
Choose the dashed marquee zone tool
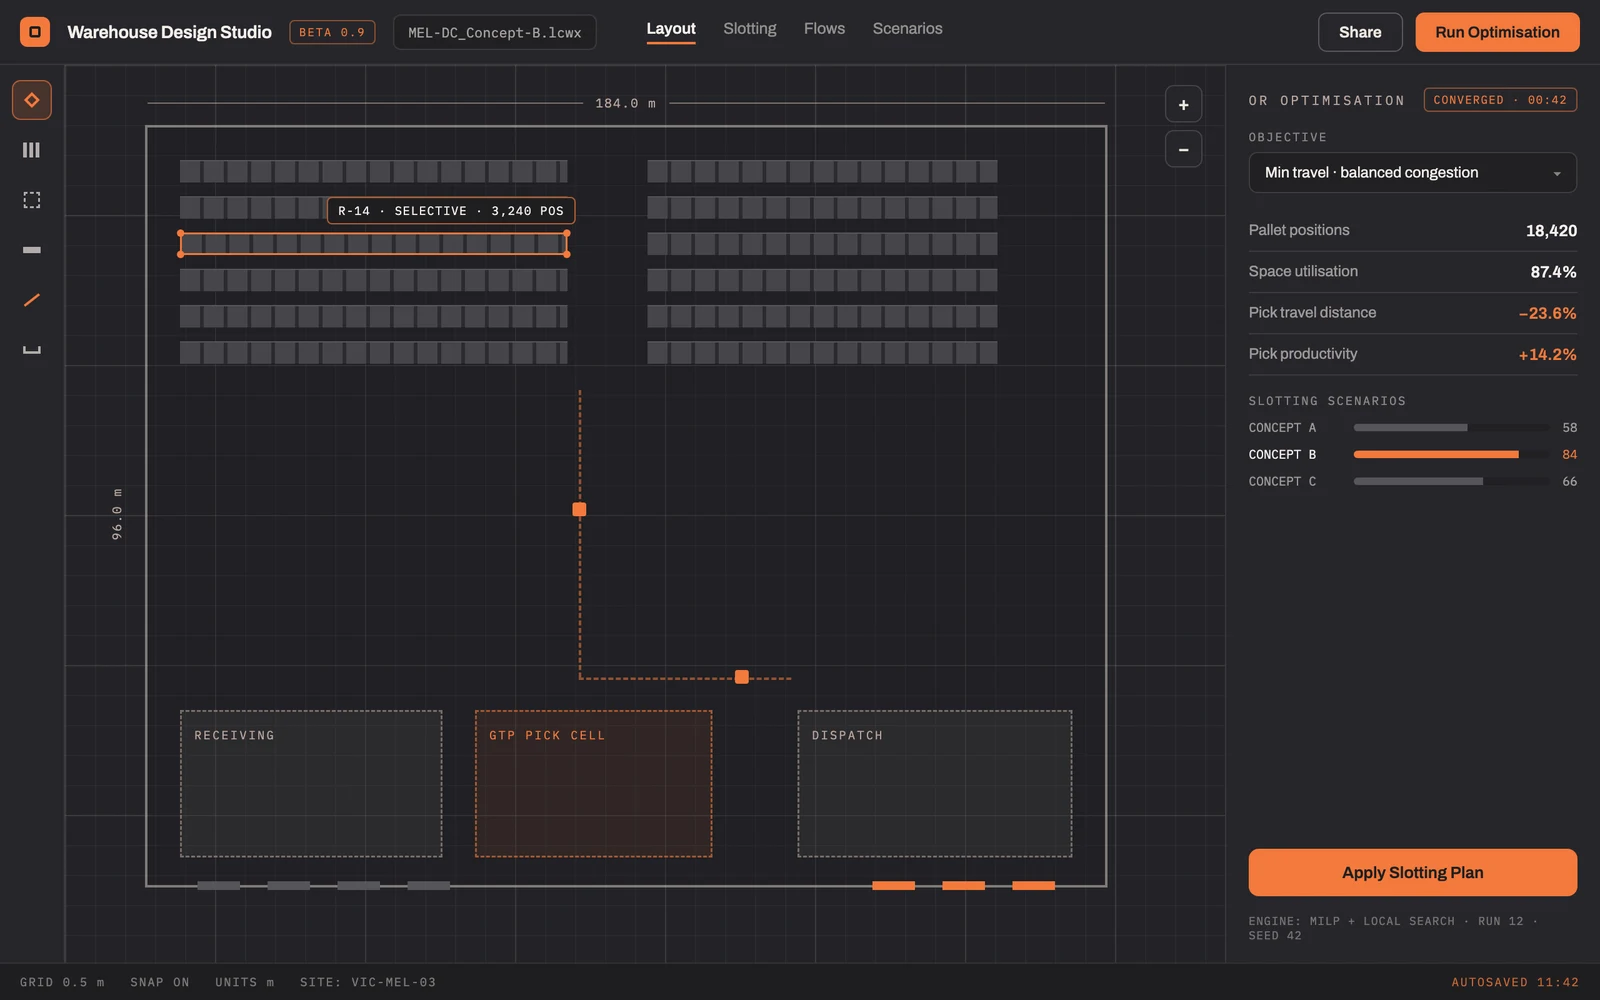point(32,200)
